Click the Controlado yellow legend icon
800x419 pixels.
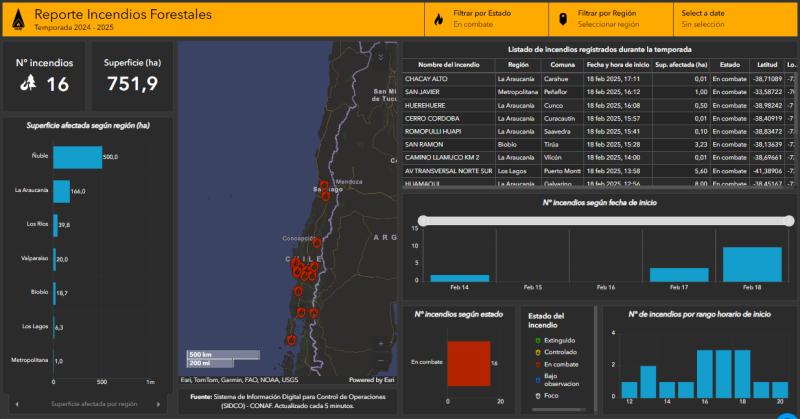pyautogui.click(x=538, y=352)
